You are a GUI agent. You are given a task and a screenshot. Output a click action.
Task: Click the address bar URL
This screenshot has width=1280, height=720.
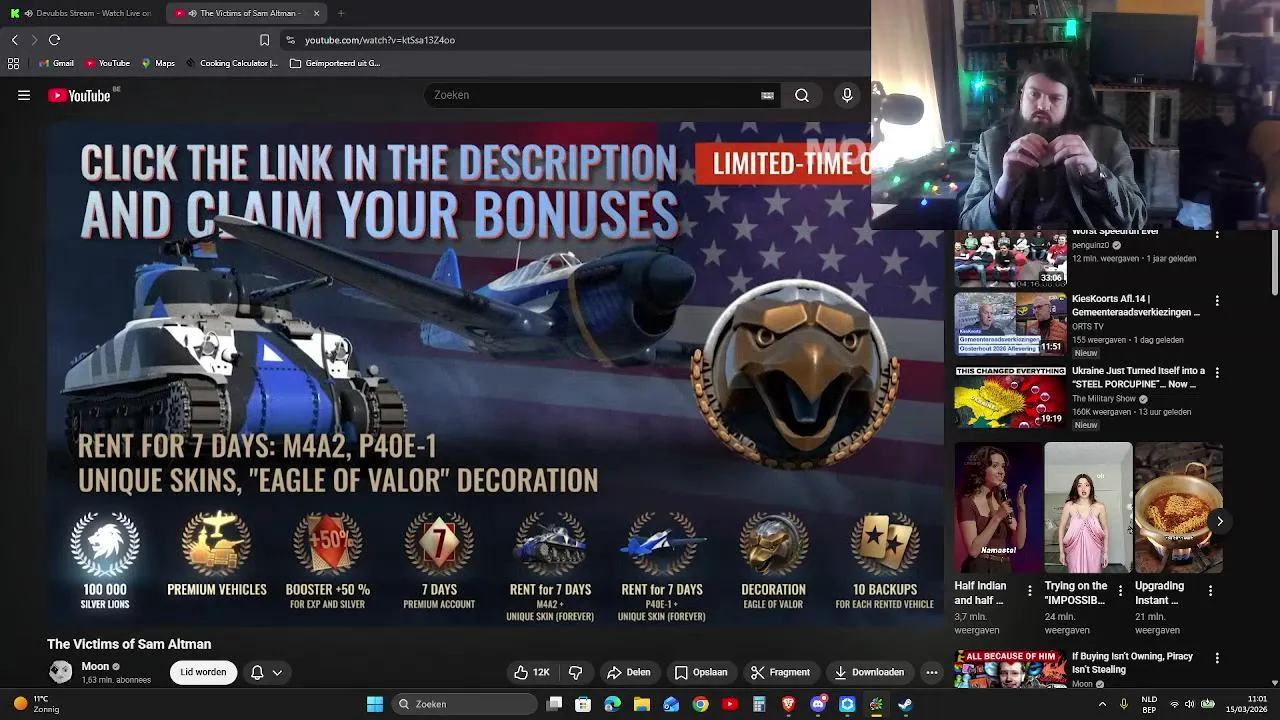tap(380, 40)
